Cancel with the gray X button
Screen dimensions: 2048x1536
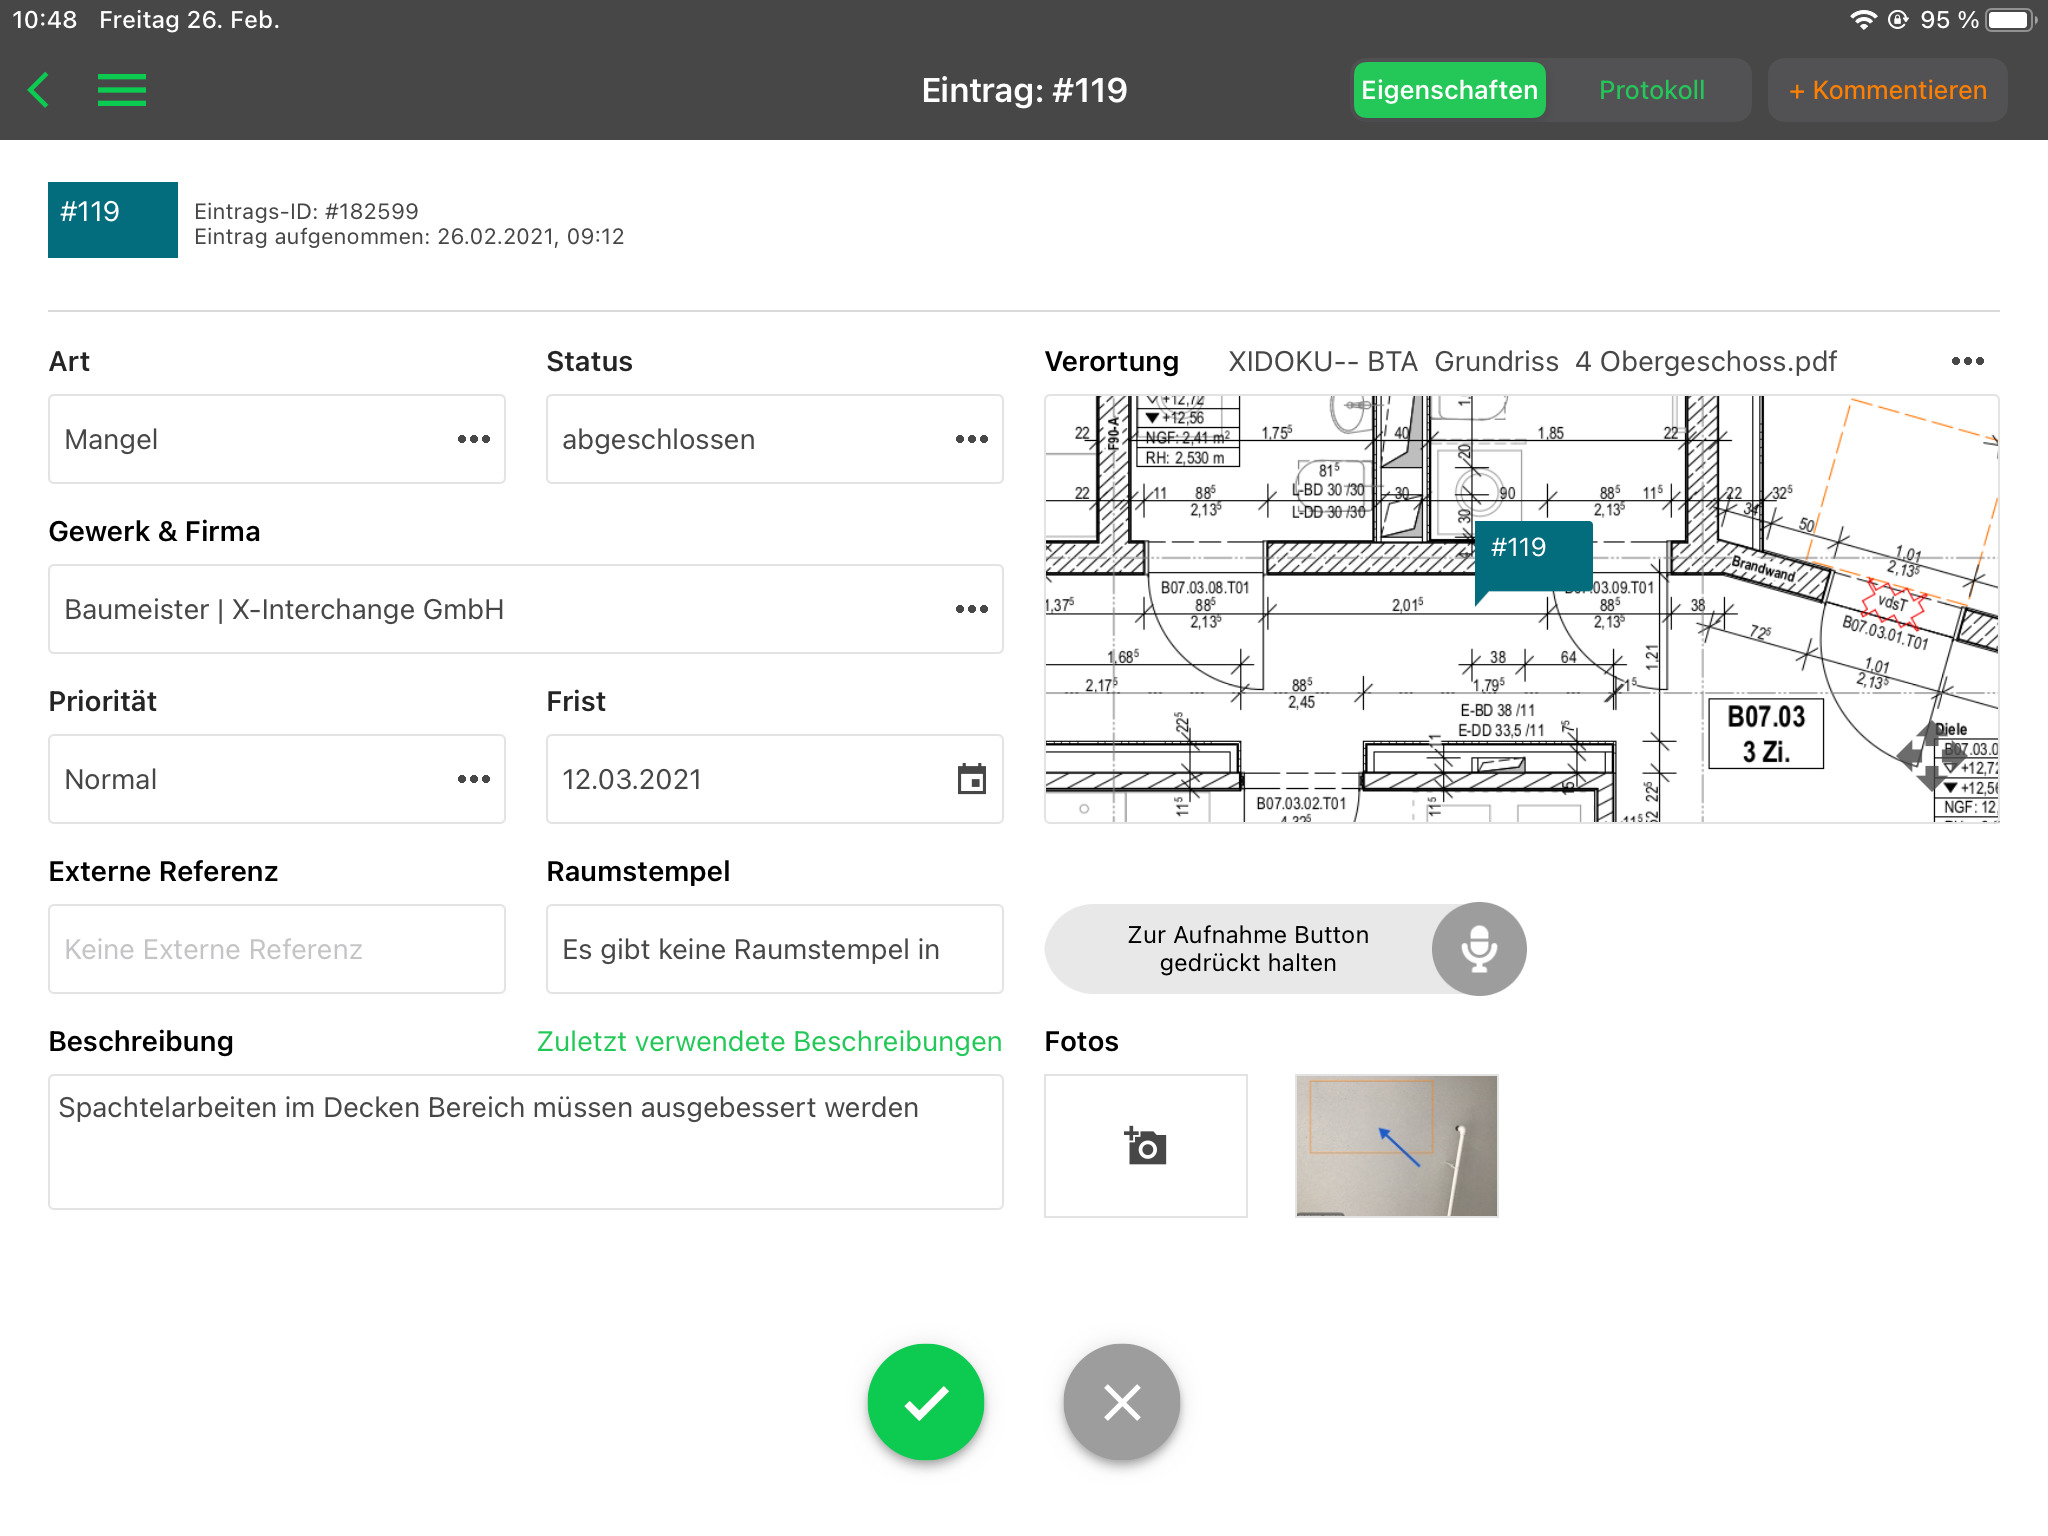(1121, 1402)
